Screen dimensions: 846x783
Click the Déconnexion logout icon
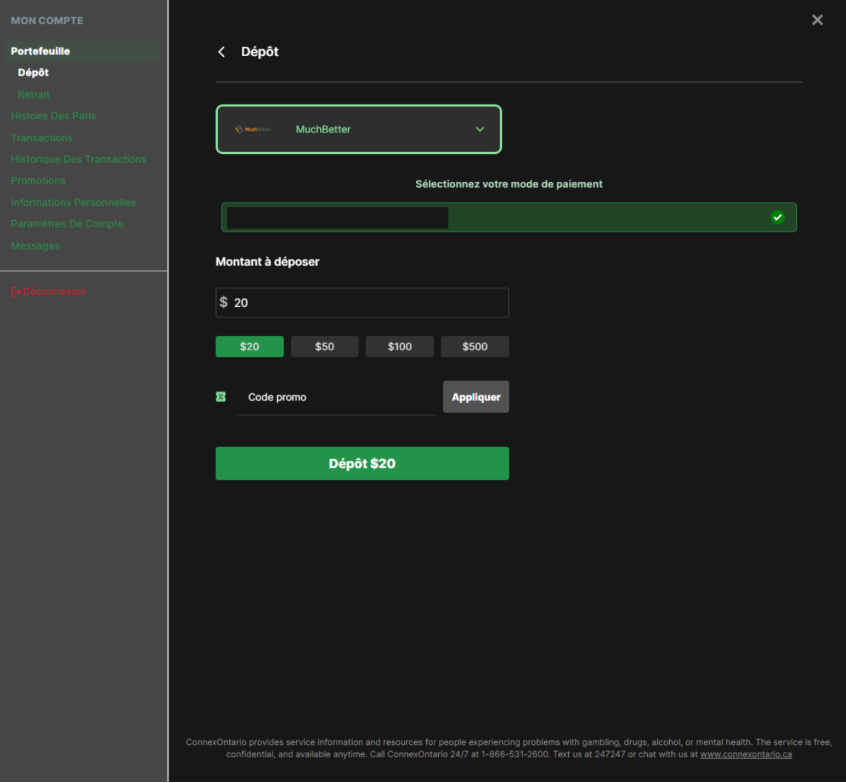pos(16,292)
